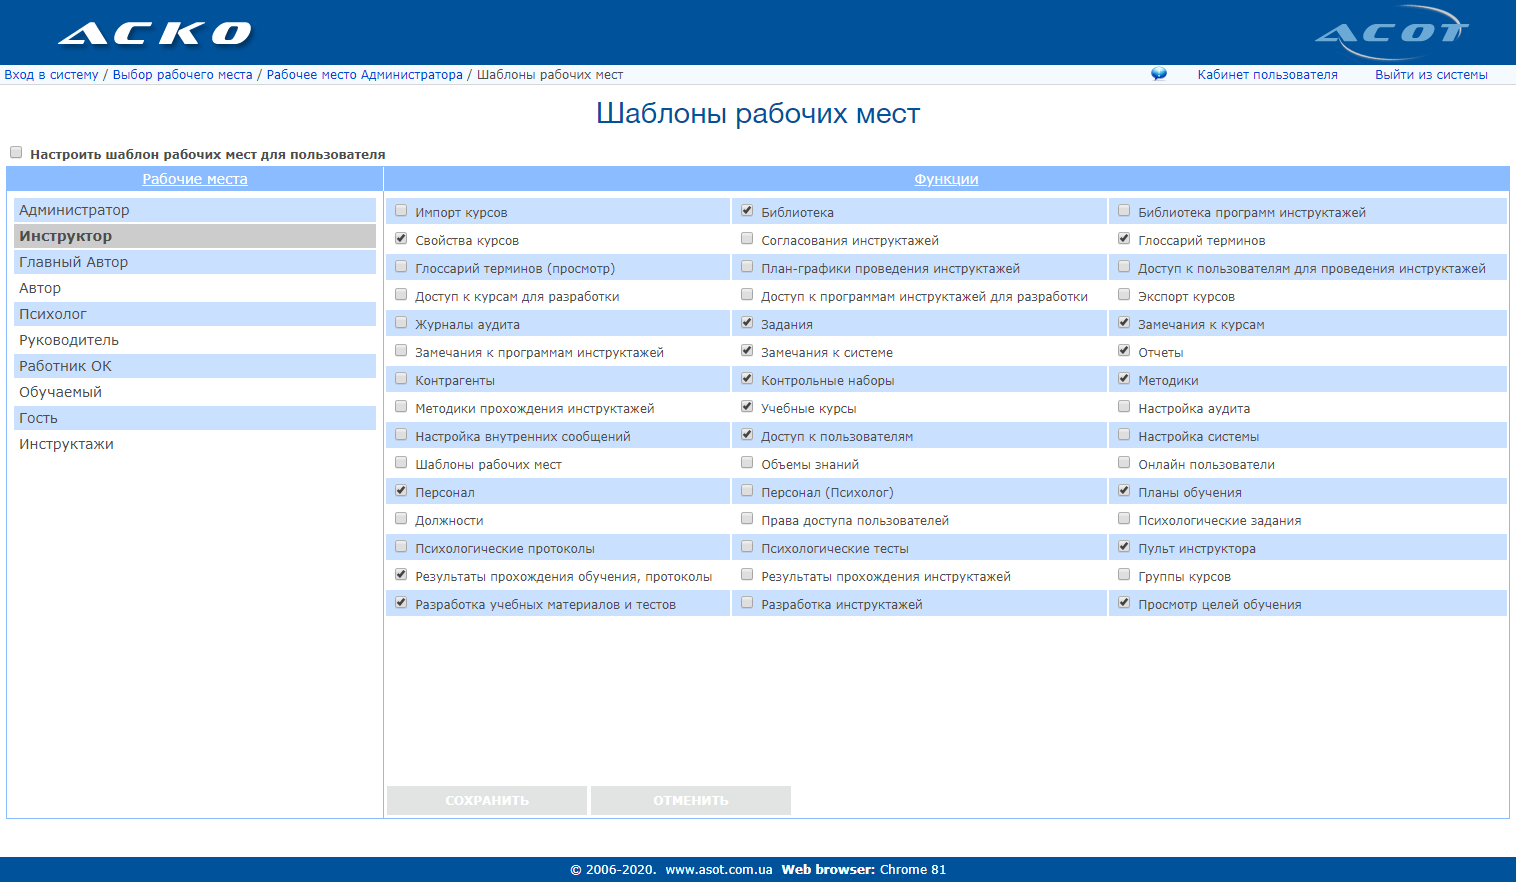
Task: Click the chat bubble icon near Кабинет пользователя
Action: (1159, 74)
